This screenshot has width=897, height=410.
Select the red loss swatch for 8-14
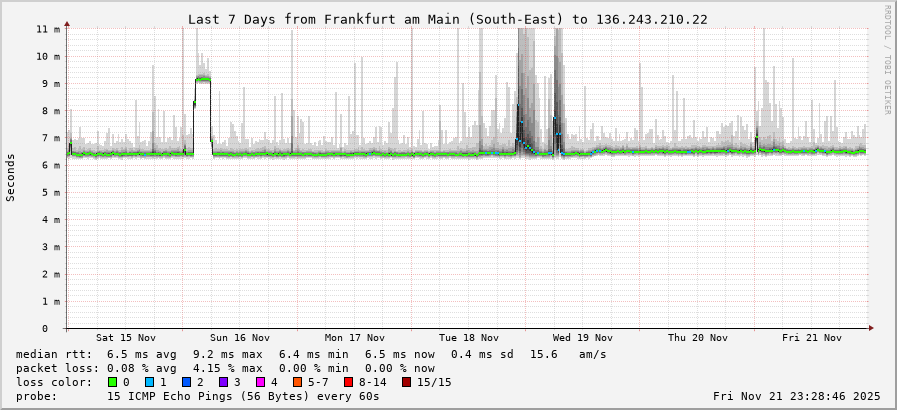348,382
